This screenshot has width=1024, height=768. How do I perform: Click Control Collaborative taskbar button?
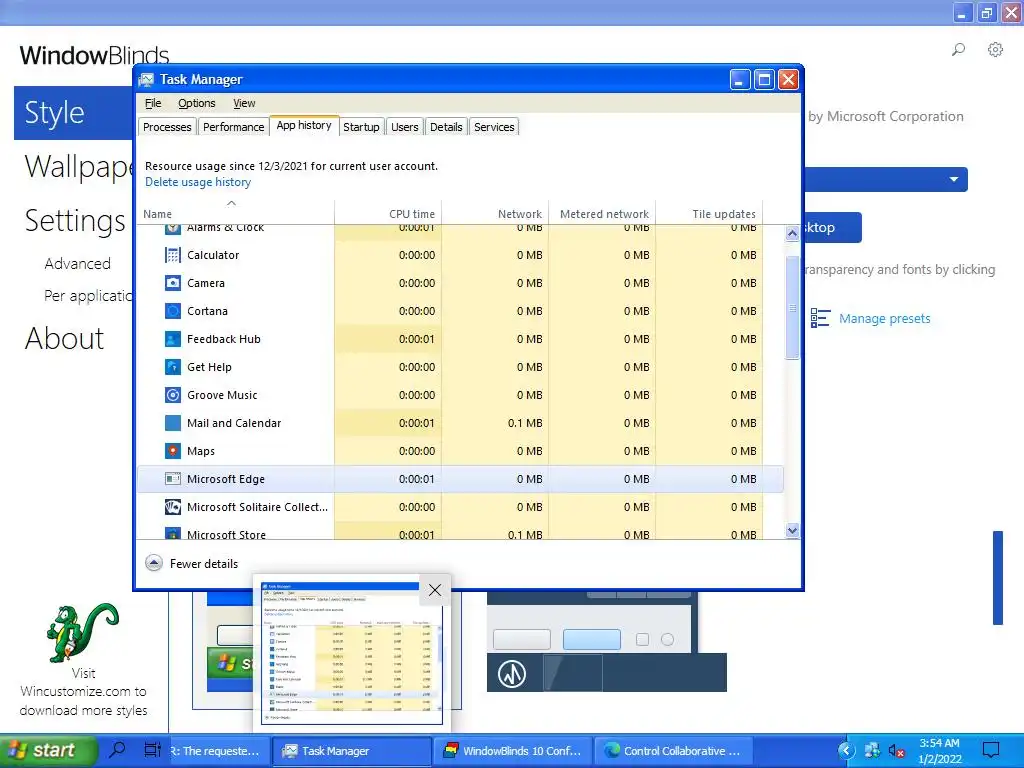(x=673, y=751)
